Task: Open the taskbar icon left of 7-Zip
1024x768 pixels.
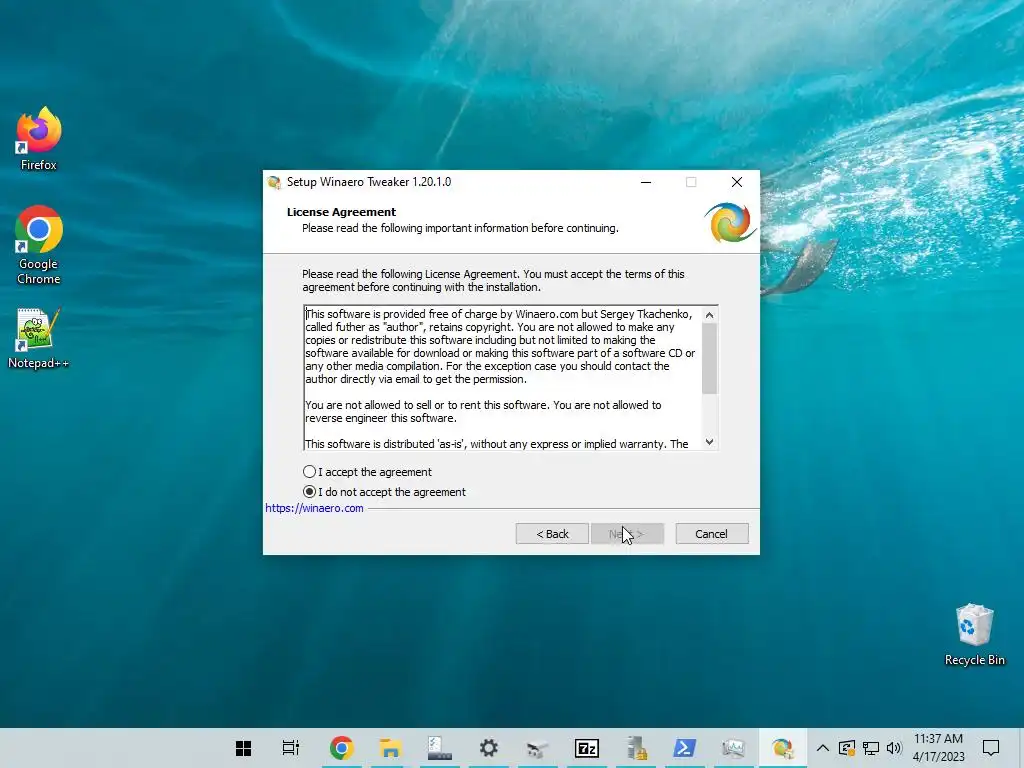Action: (x=537, y=748)
